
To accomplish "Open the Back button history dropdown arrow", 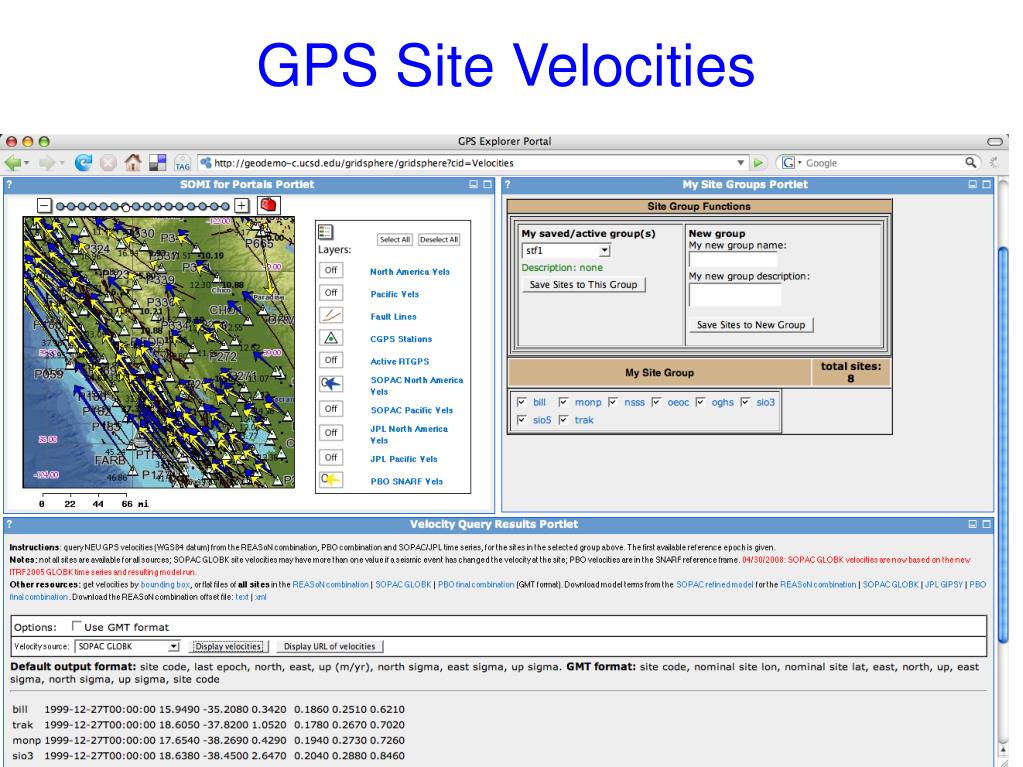I will [27, 163].
